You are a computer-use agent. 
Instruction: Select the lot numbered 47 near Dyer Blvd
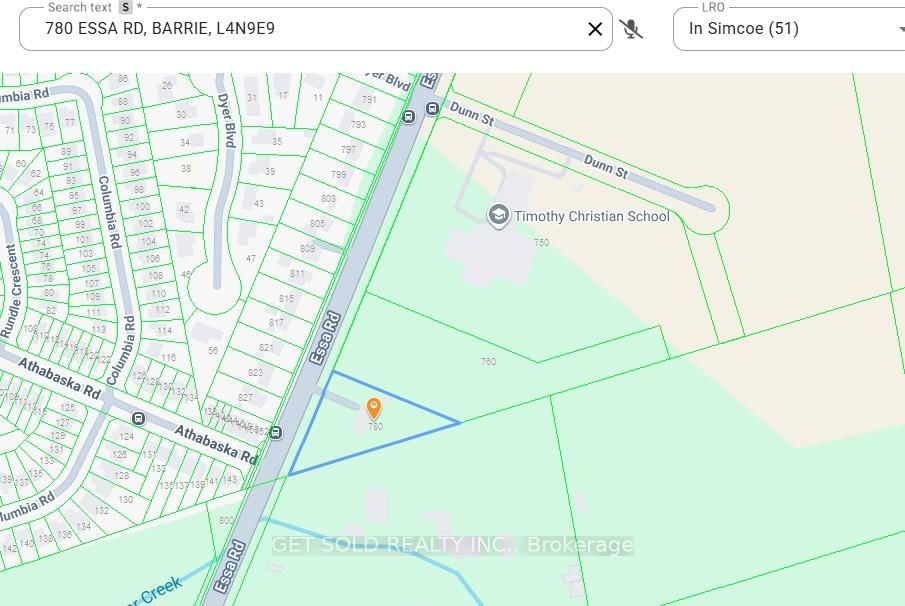[250, 259]
